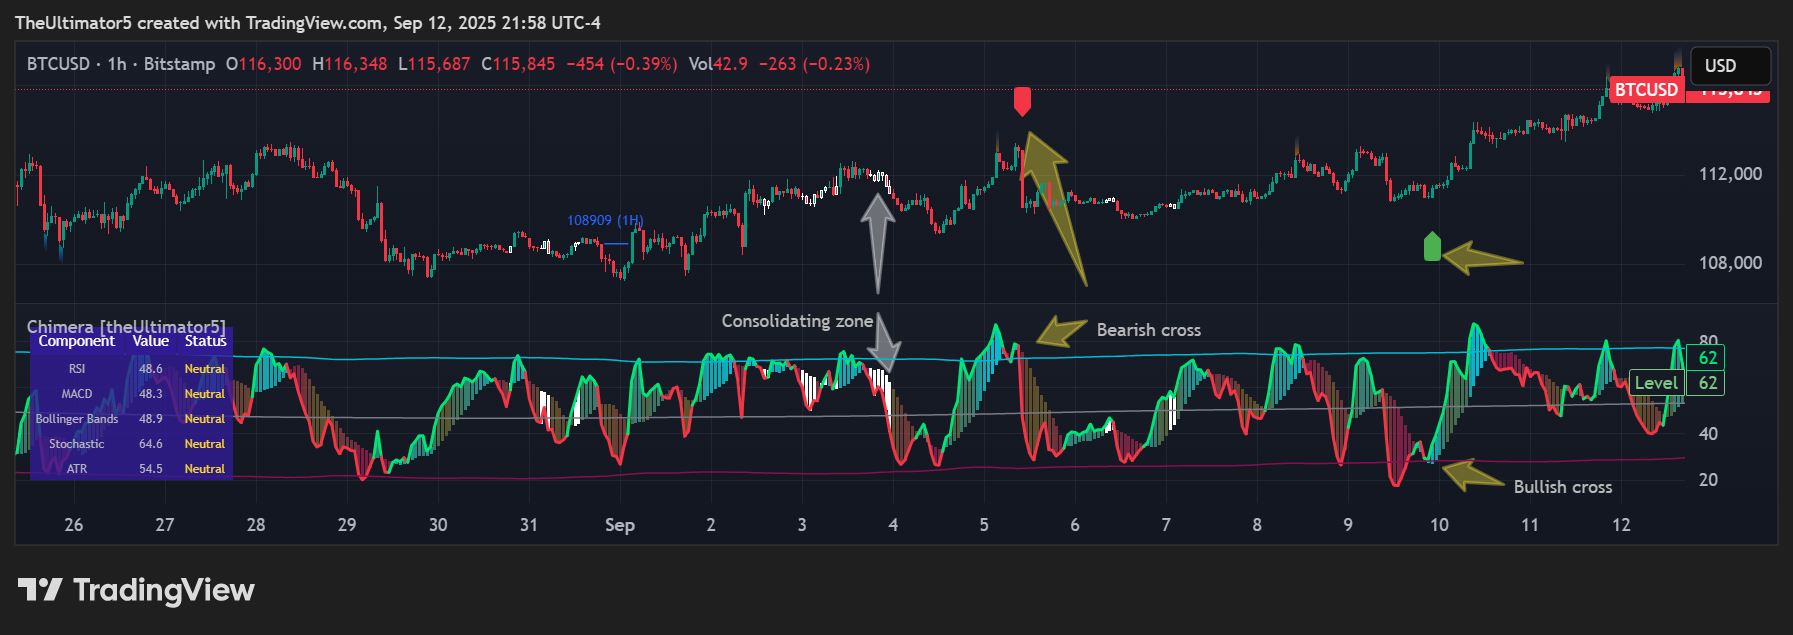Click the Neutral status in ATR row
Screen dimensions: 1793x635
(x=205, y=469)
